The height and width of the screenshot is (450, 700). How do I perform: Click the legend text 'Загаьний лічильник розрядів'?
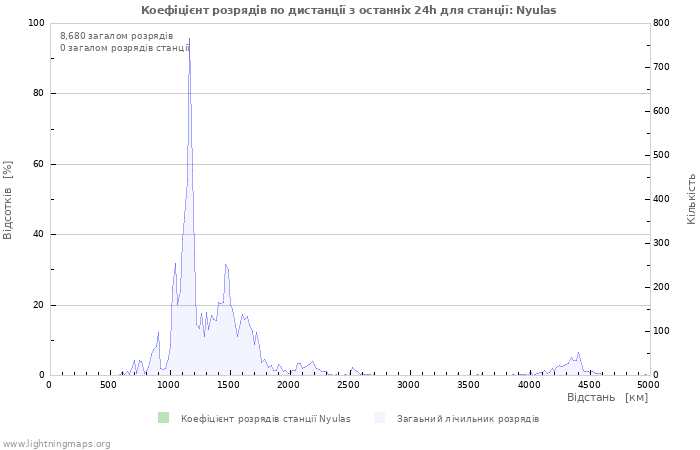468,419
